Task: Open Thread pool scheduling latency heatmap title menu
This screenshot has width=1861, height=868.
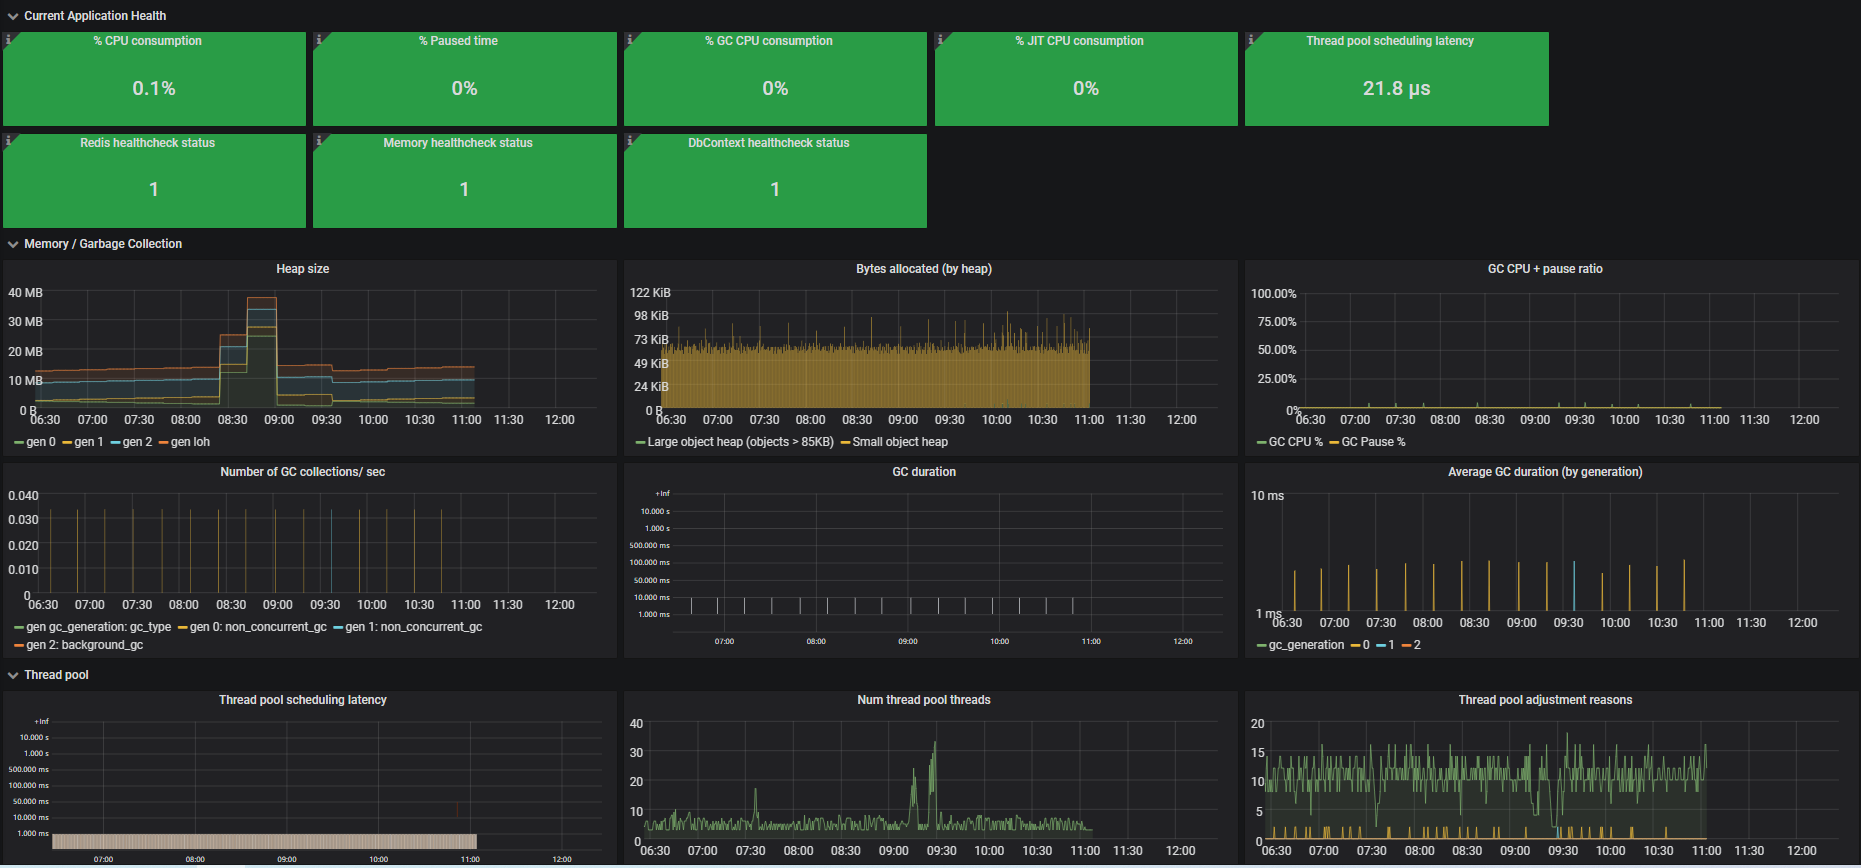Action: coord(303,700)
